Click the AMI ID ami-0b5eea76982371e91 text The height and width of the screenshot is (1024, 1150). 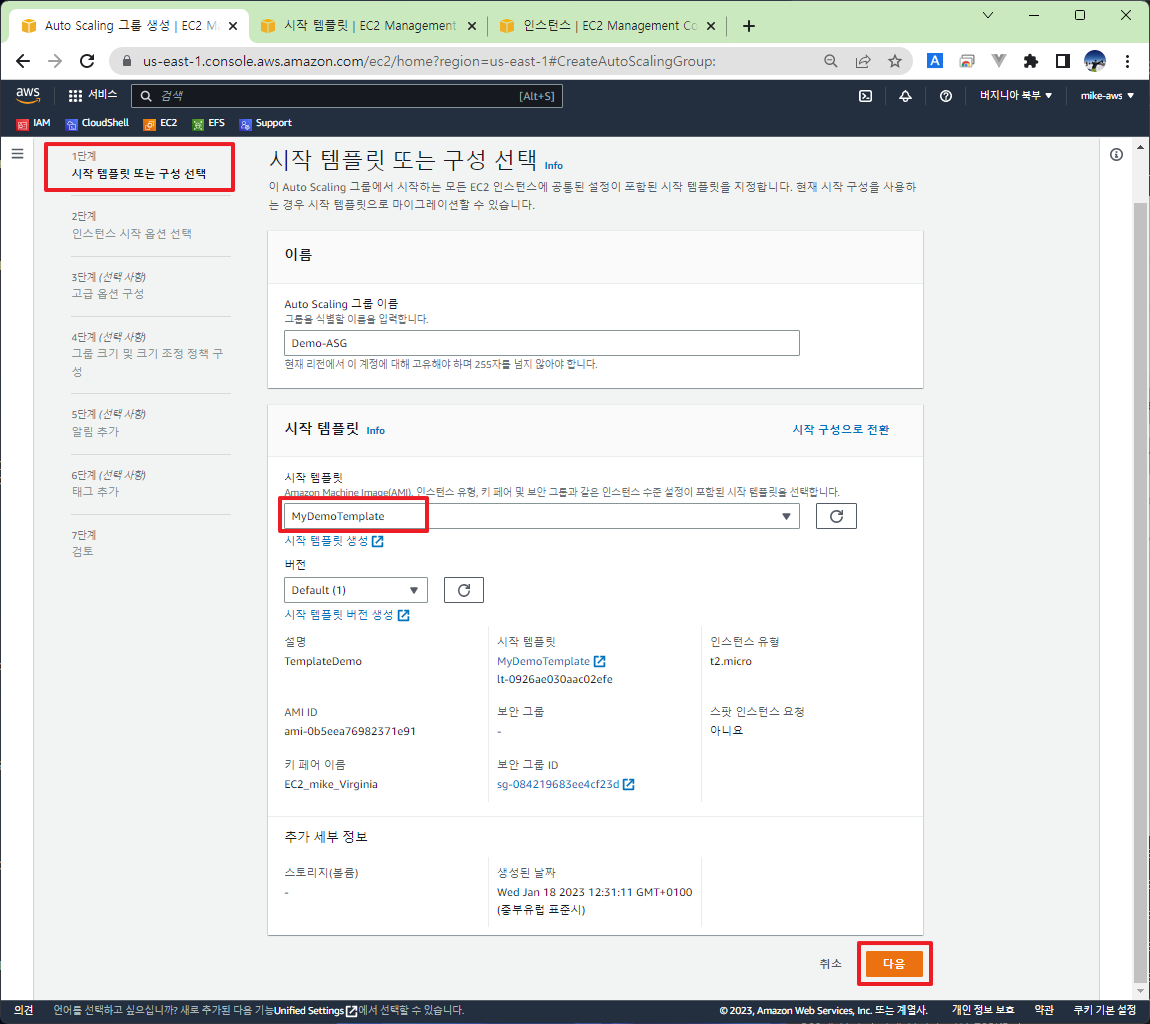[350, 731]
